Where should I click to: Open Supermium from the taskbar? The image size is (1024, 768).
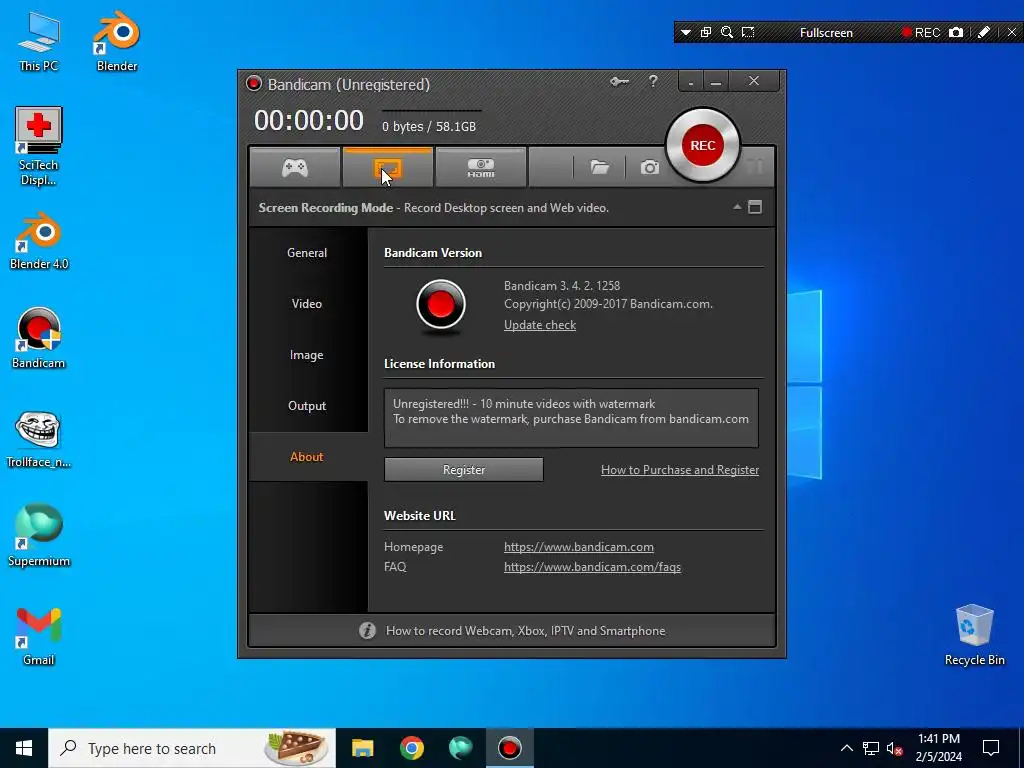pyautogui.click(x=460, y=748)
